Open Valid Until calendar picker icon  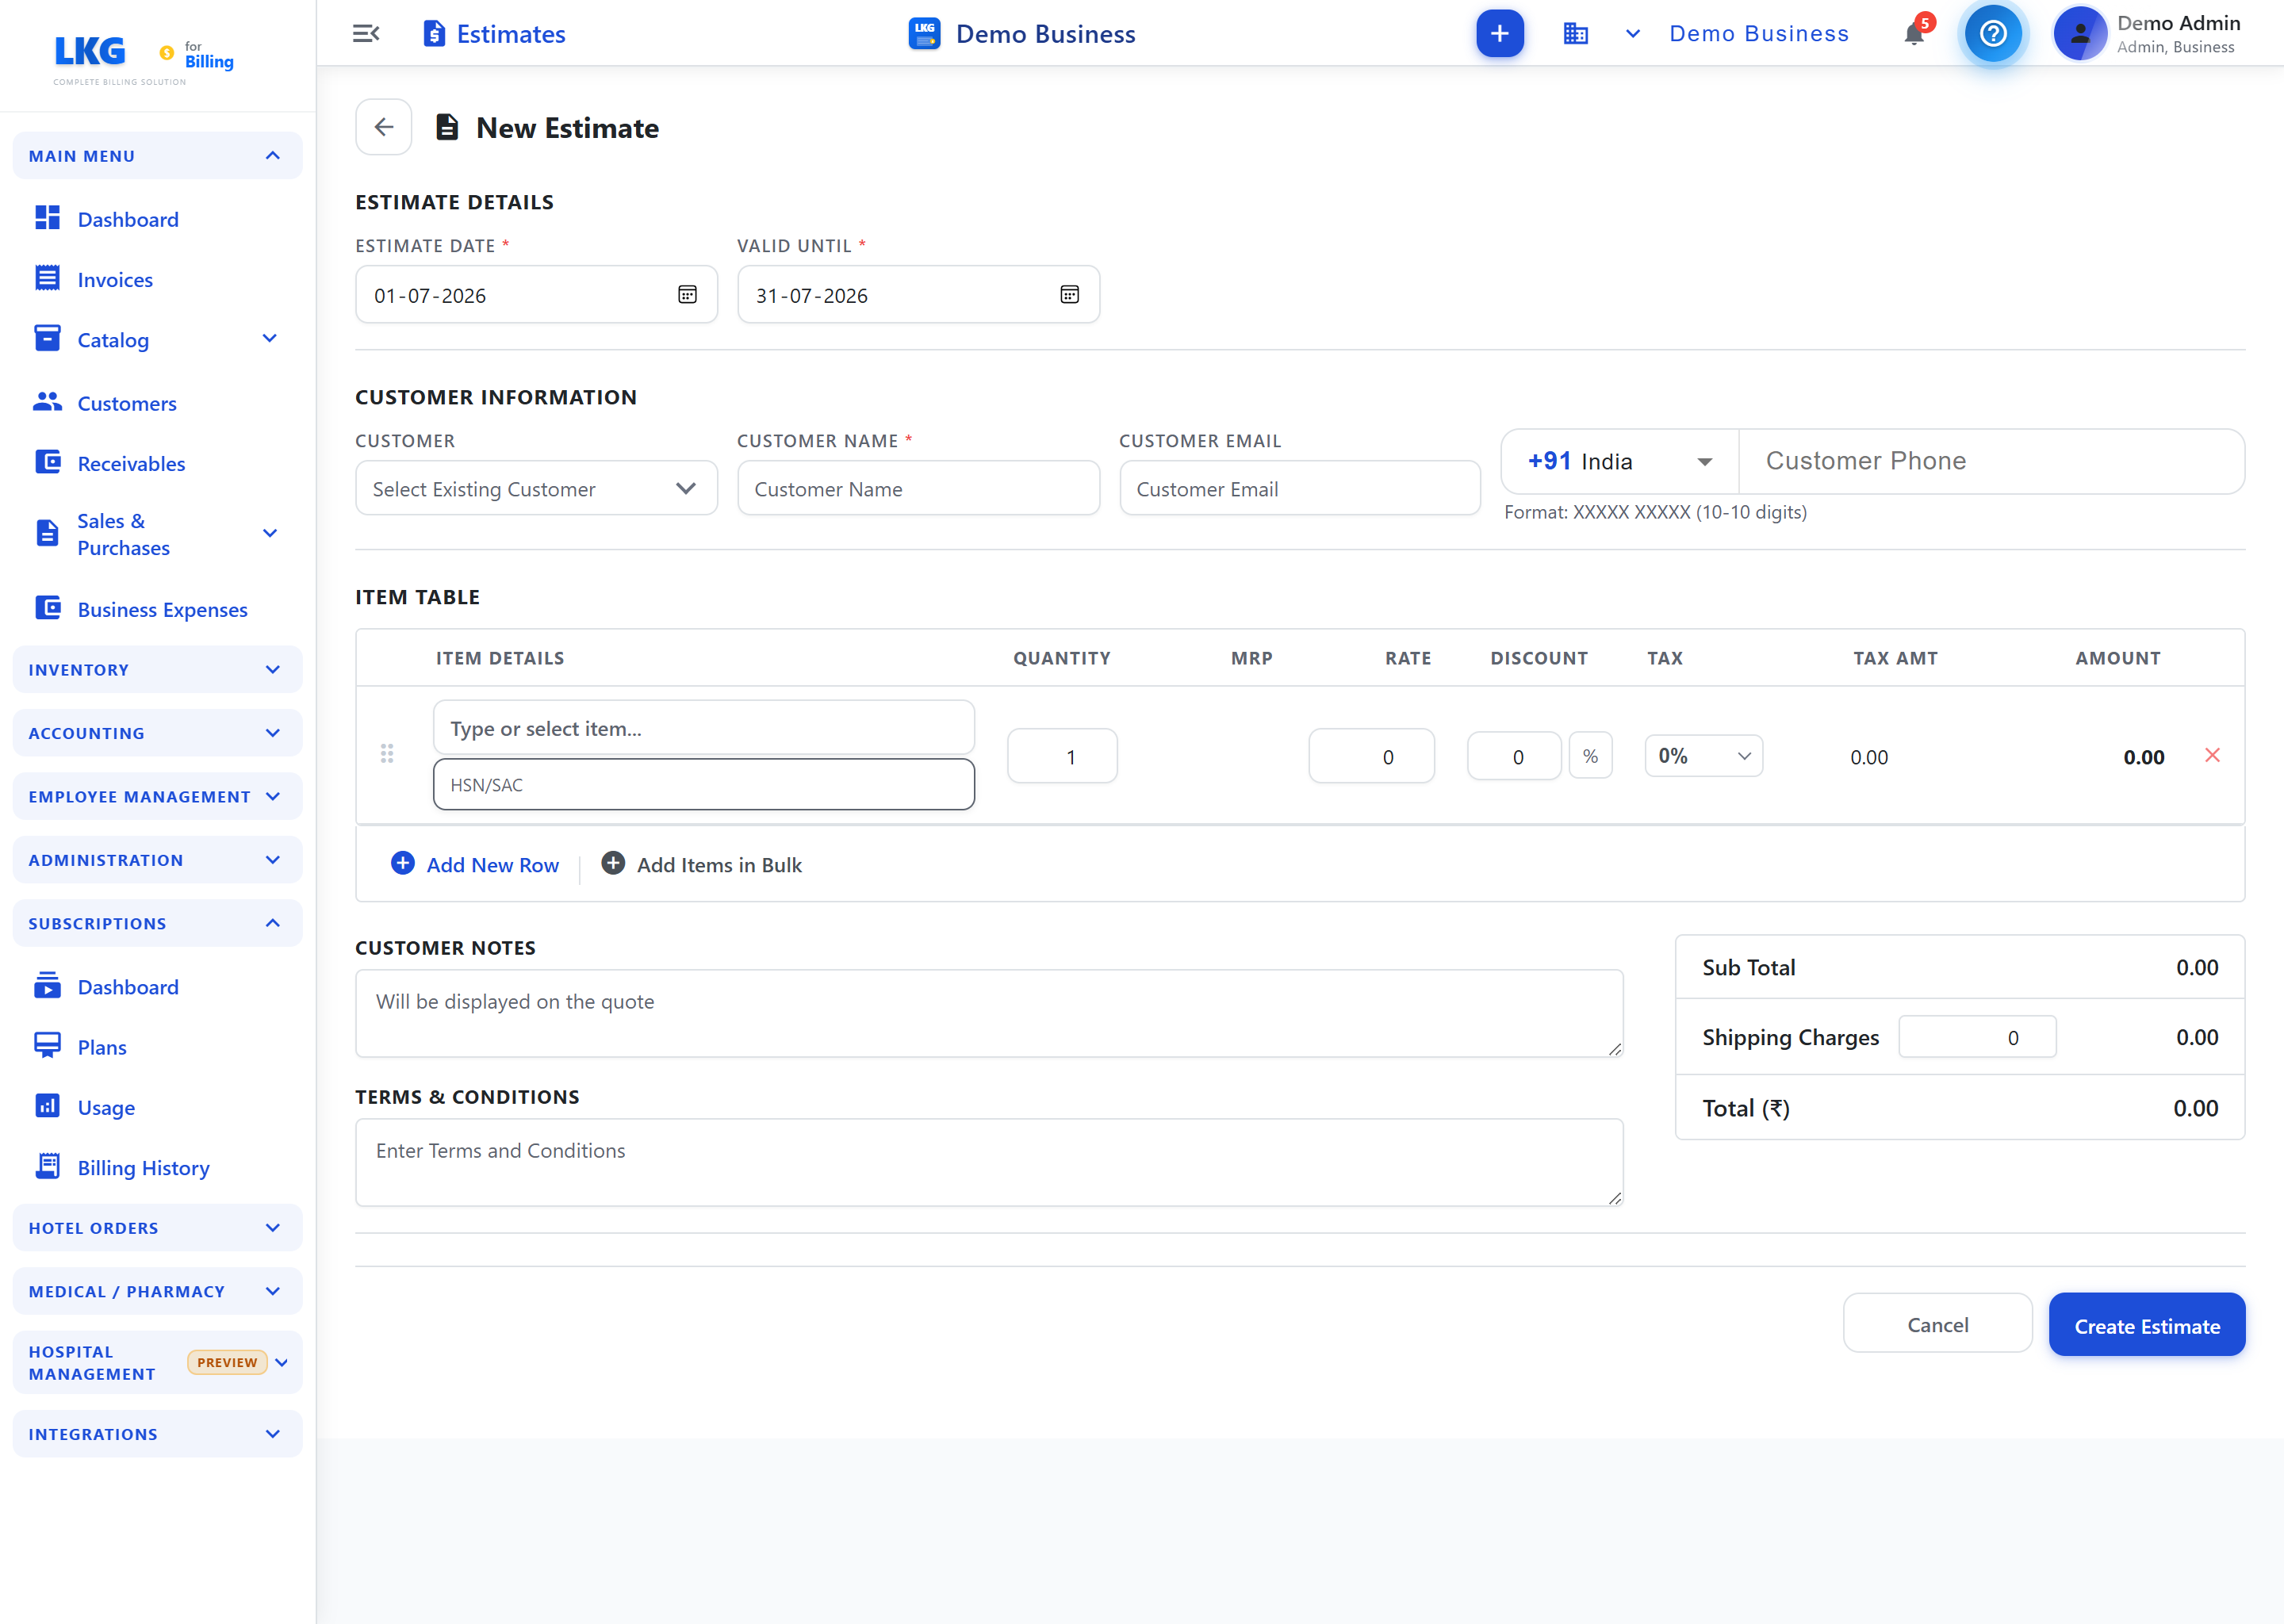(1069, 294)
